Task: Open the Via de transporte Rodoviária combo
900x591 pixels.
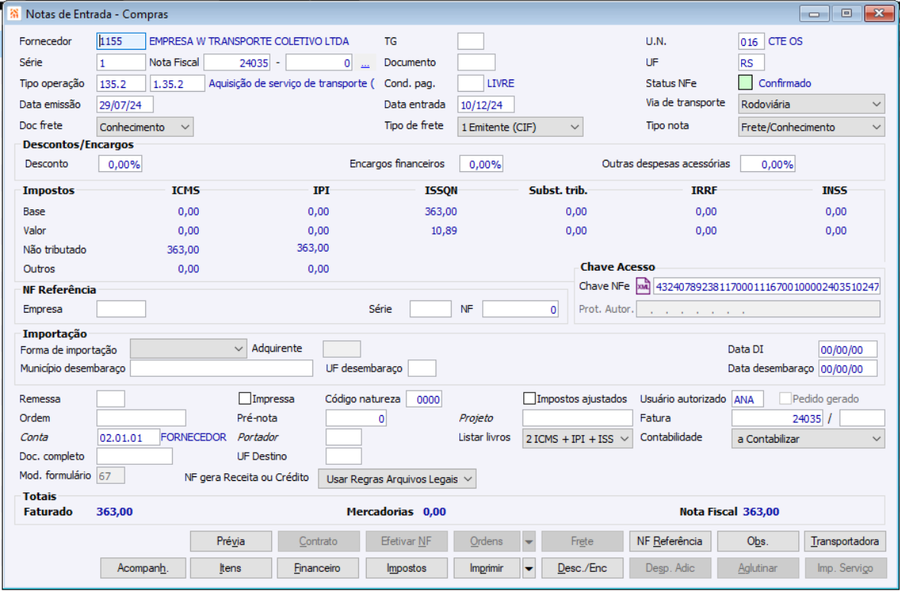Action: [811, 104]
